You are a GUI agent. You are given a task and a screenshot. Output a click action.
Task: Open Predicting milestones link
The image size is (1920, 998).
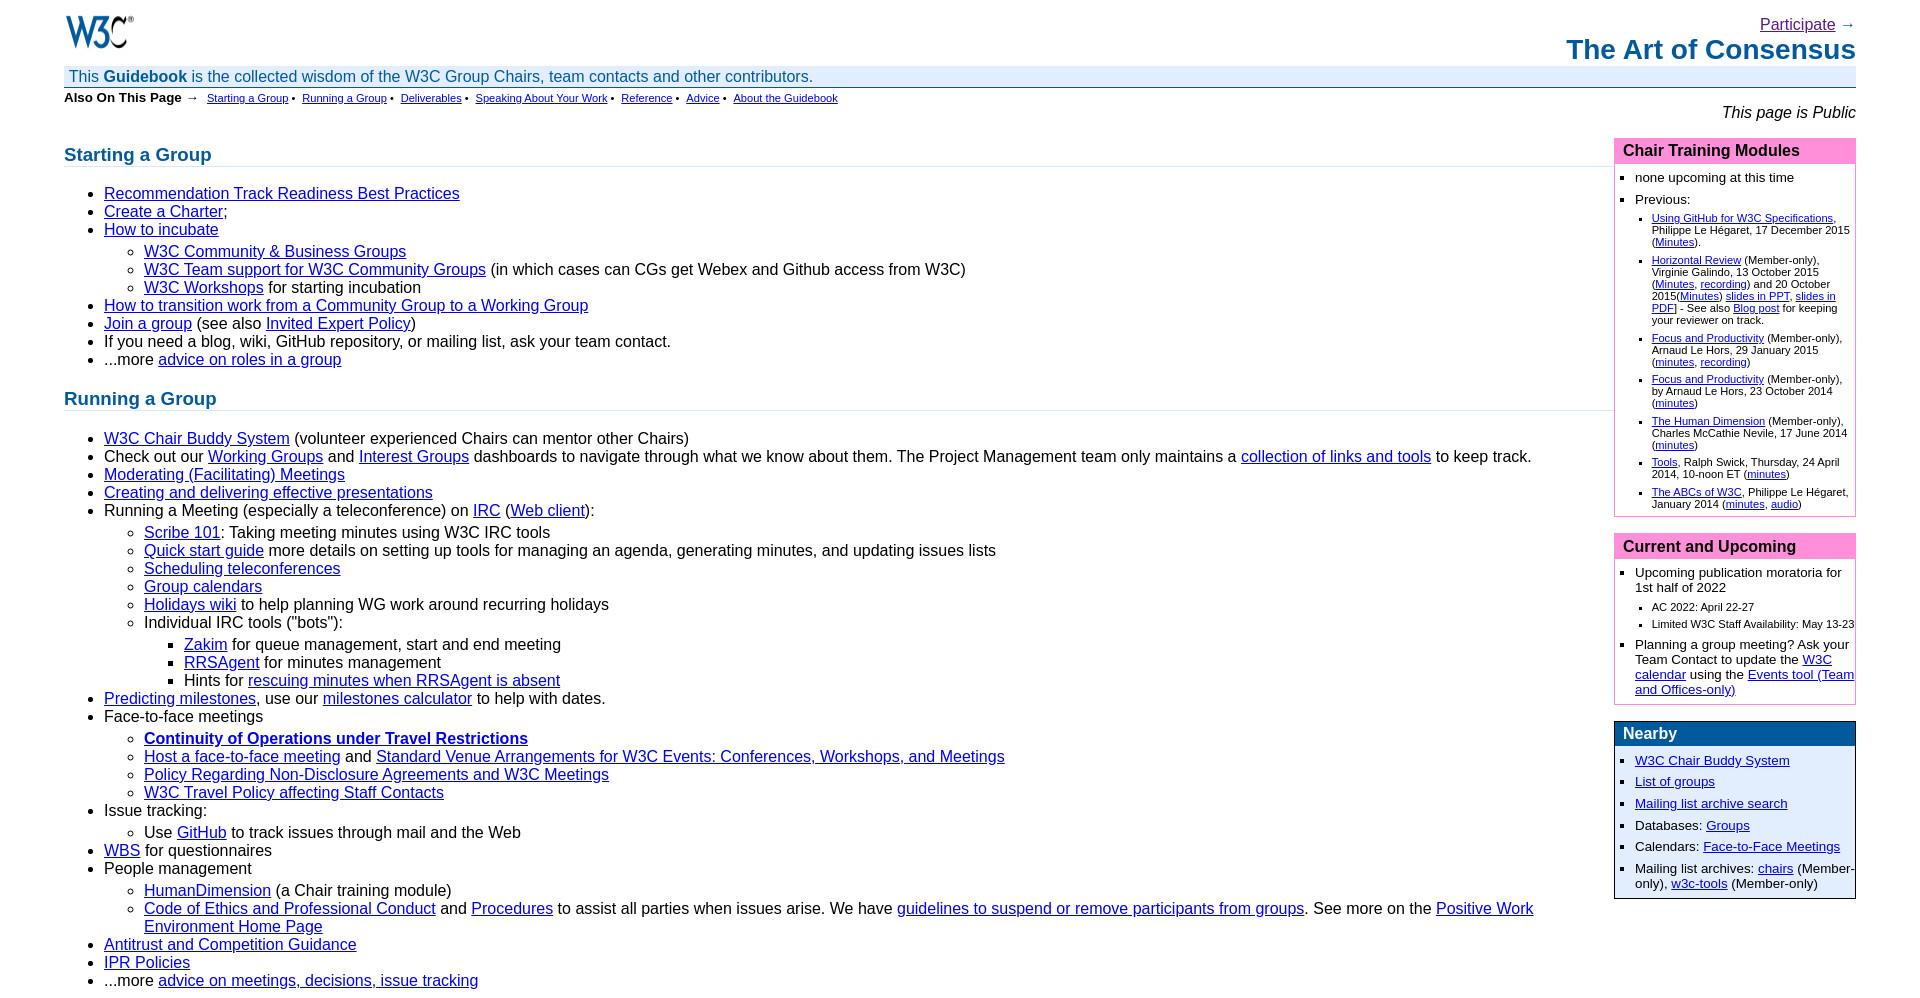(x=180, y=699)
